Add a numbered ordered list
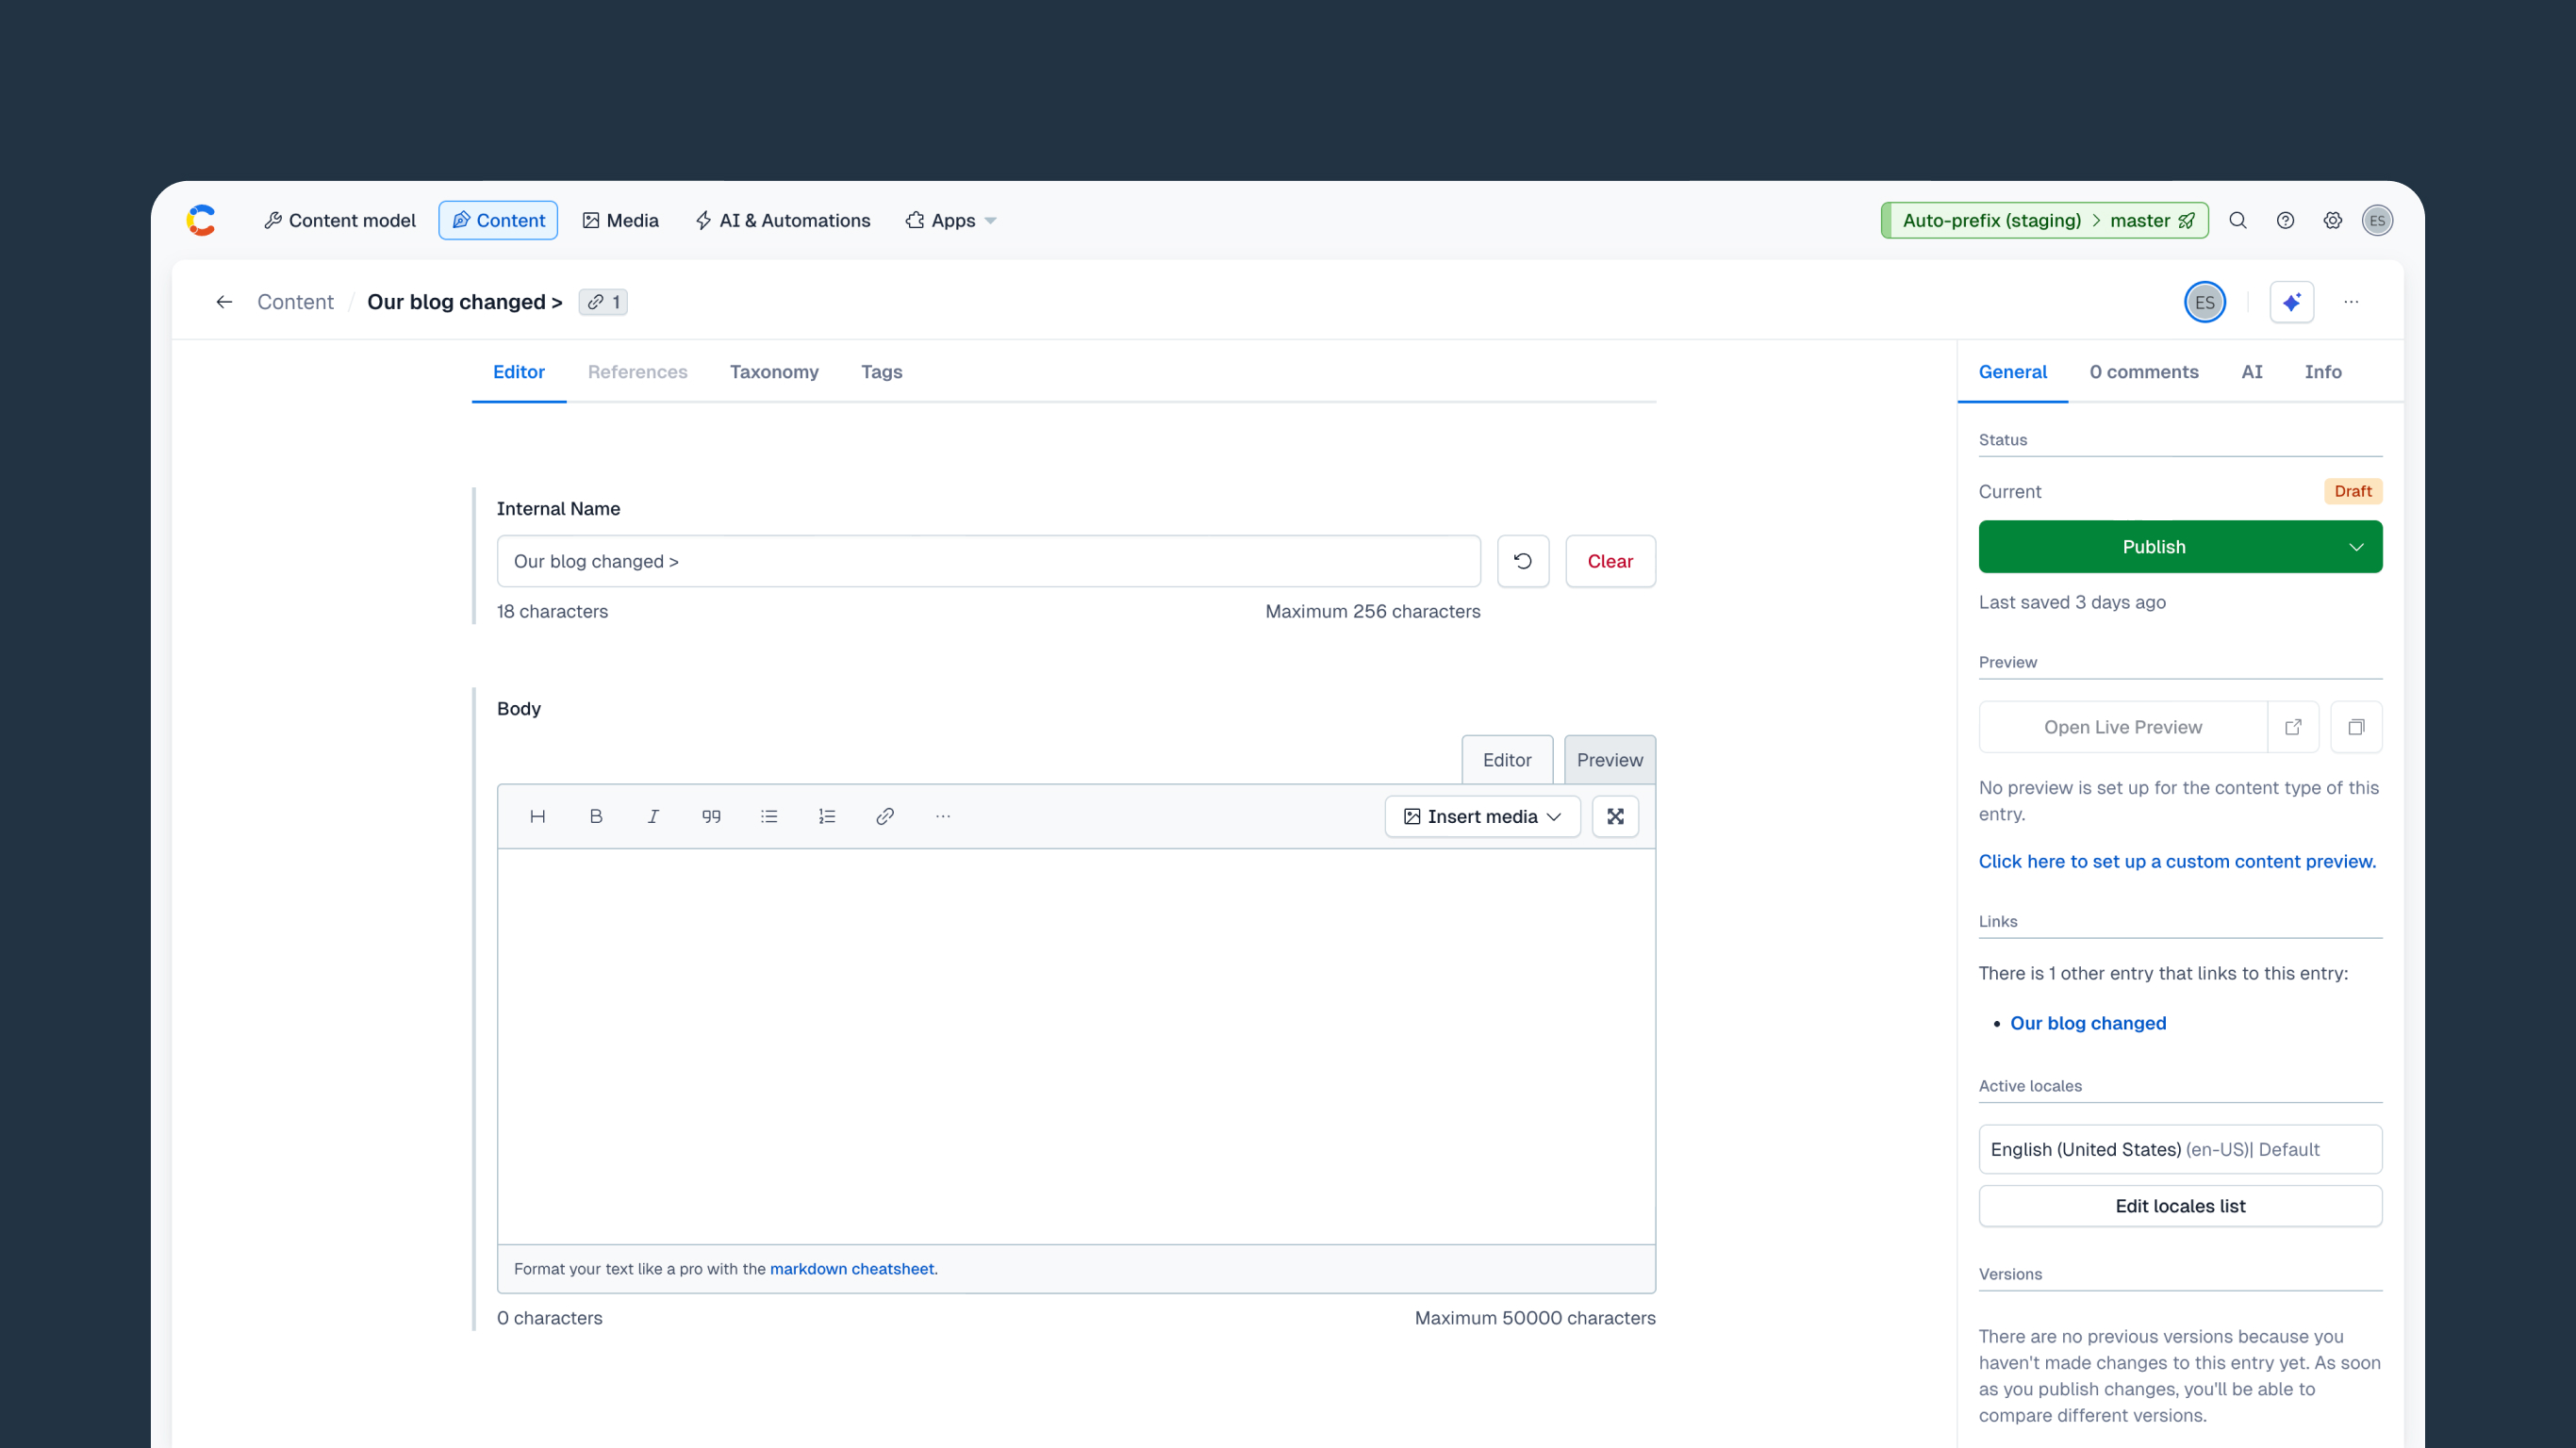The image size is (2576, 1448). pyautogui.click(x=826, y=816)
